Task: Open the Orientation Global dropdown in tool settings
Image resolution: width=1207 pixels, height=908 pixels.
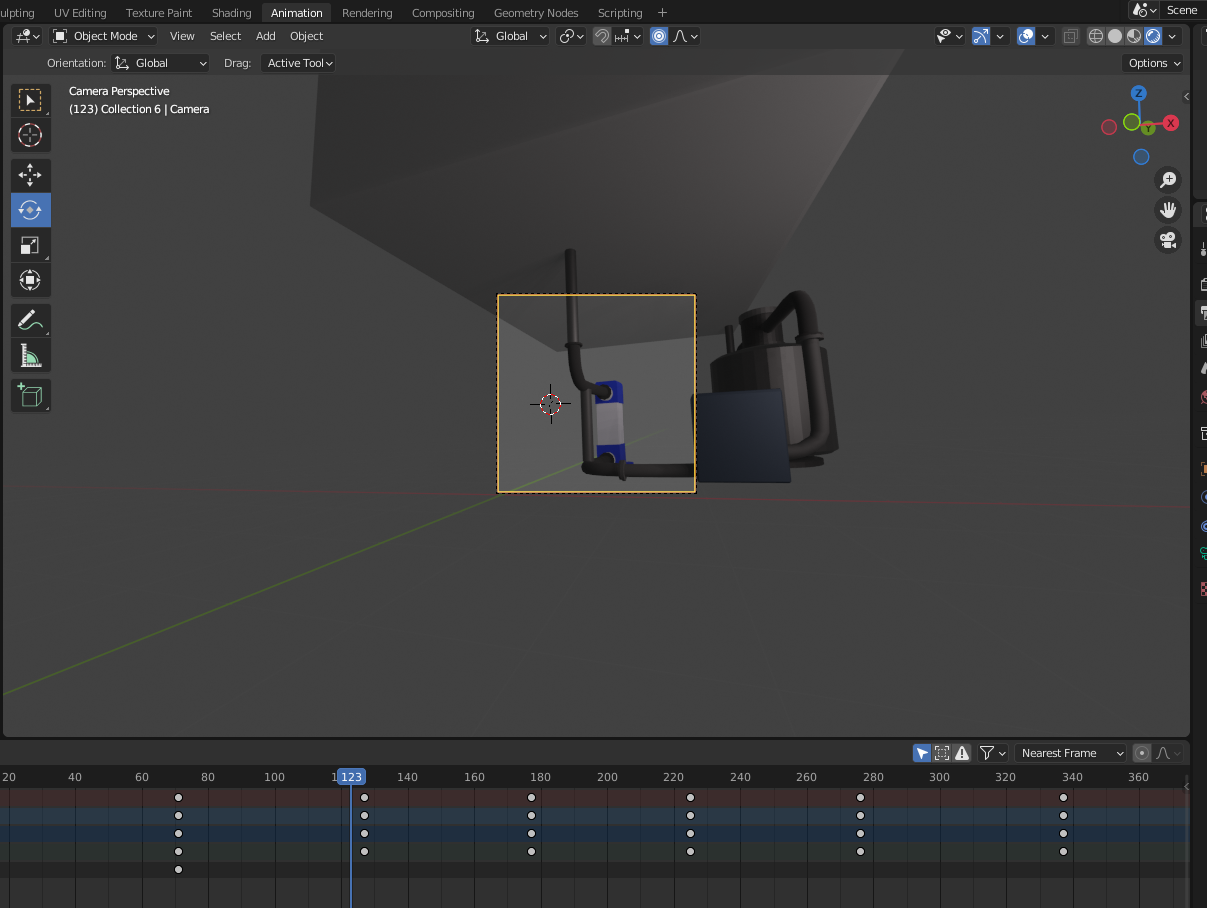Action: 161,63
